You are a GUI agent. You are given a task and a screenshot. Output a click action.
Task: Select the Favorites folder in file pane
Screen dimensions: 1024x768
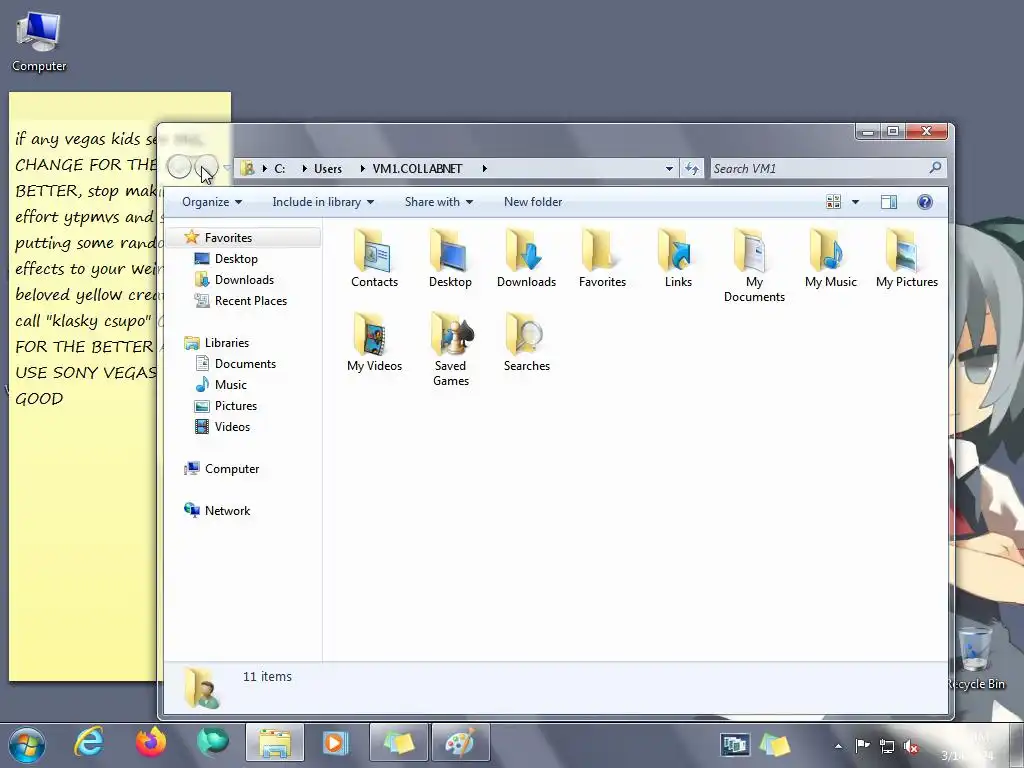(602, 259)
